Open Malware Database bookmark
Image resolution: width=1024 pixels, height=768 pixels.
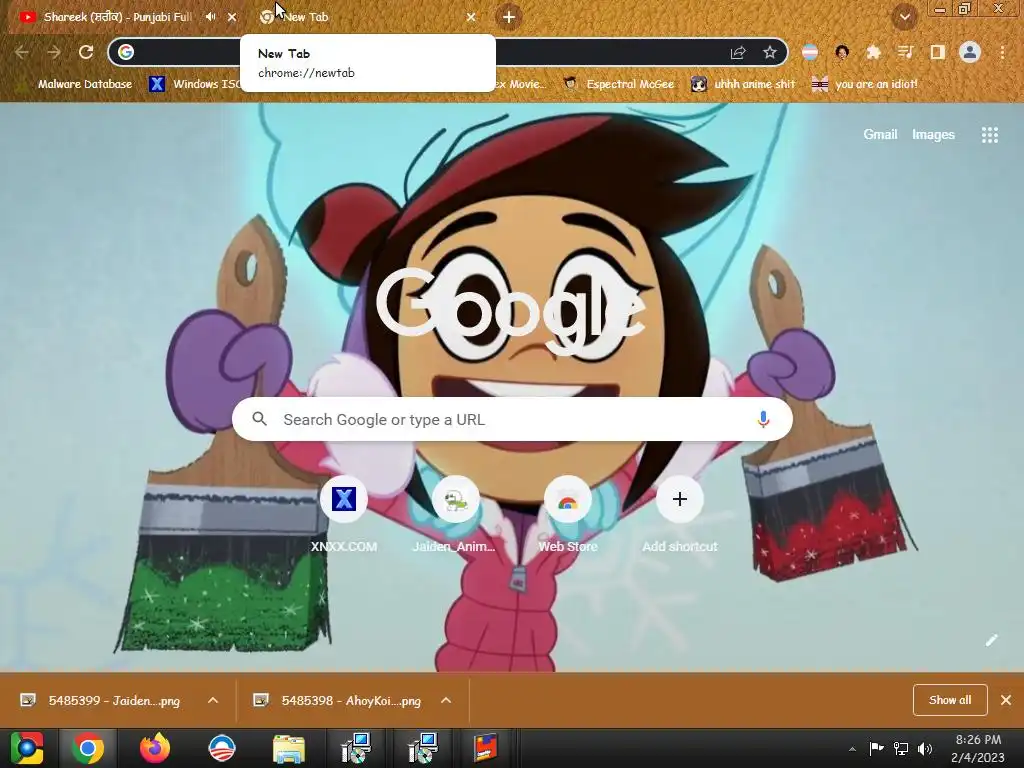pos(75,84)
